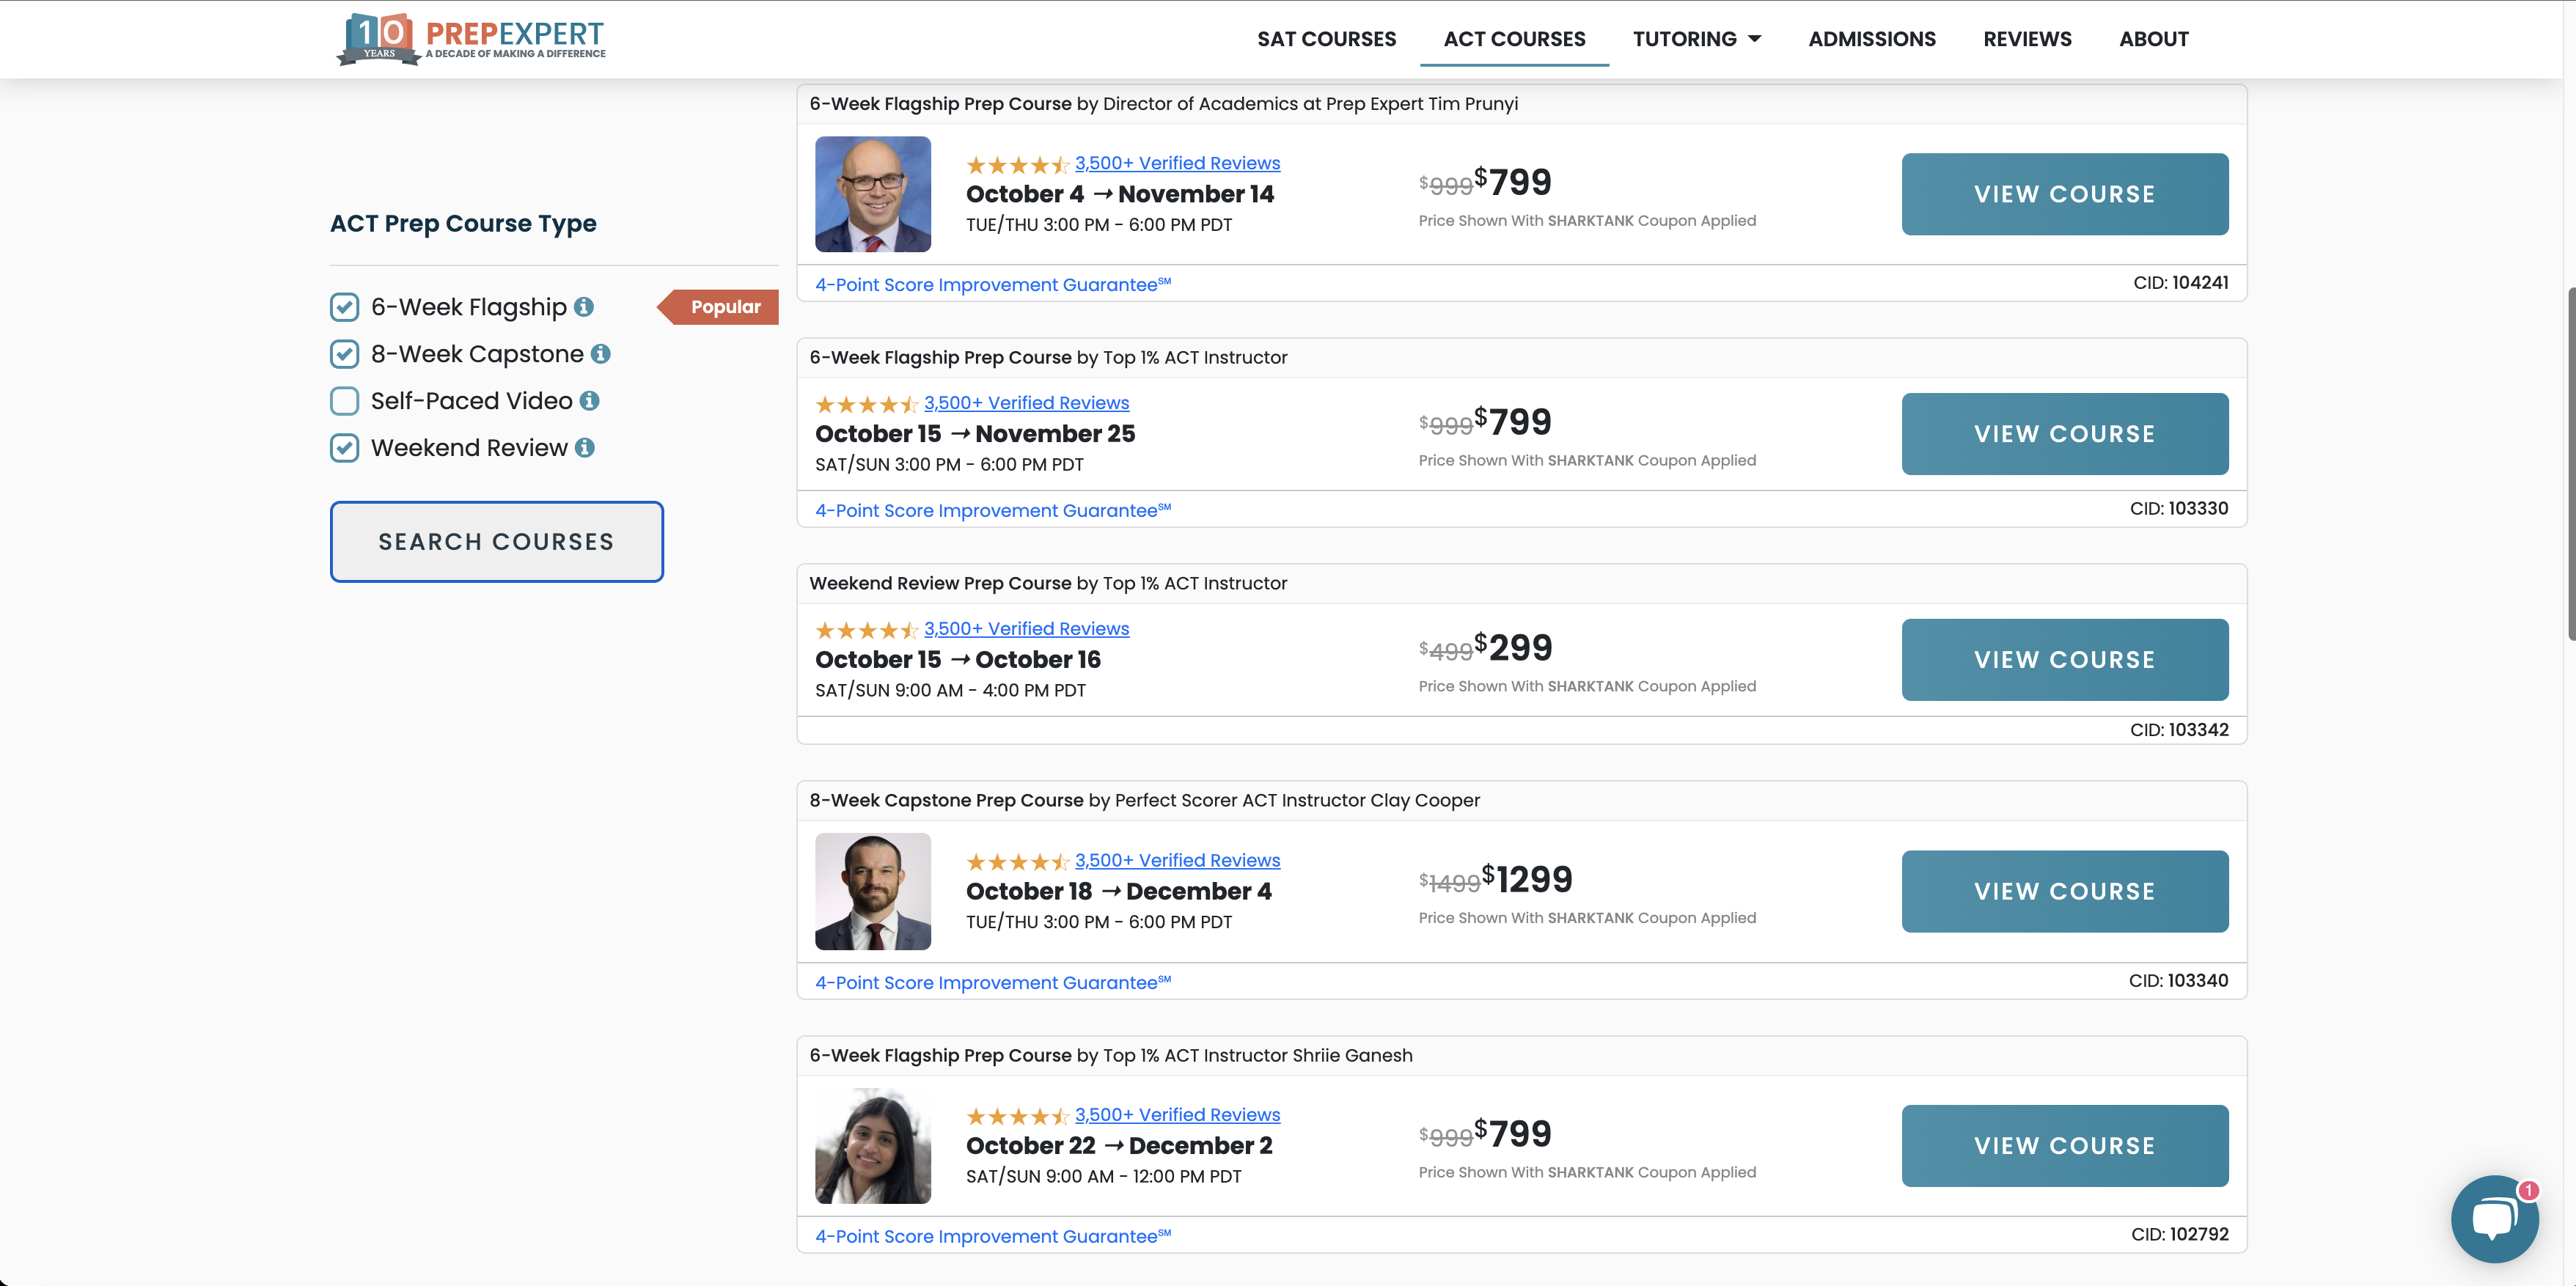Screen dimensions: 2576x1286
Task: Open Verified Reviews link for Weekend Review course
Action: click(x=1026, y=629)
